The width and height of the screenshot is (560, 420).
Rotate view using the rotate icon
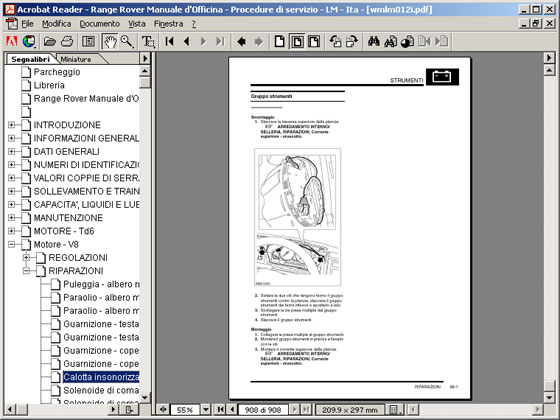click(335, 41)
